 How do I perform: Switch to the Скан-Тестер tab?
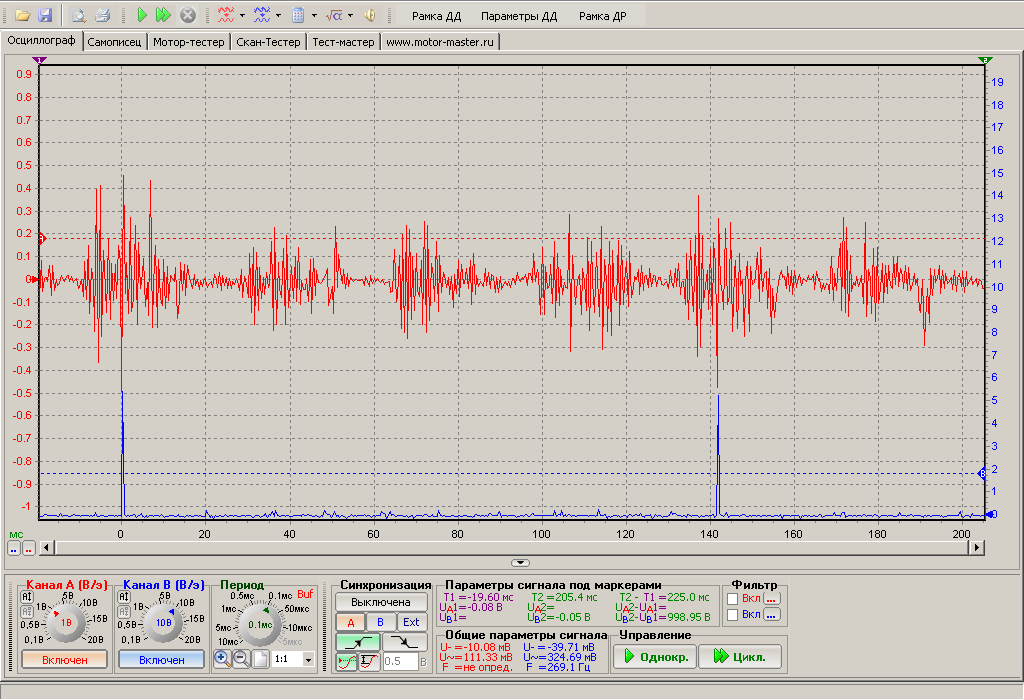coord(268,42)
